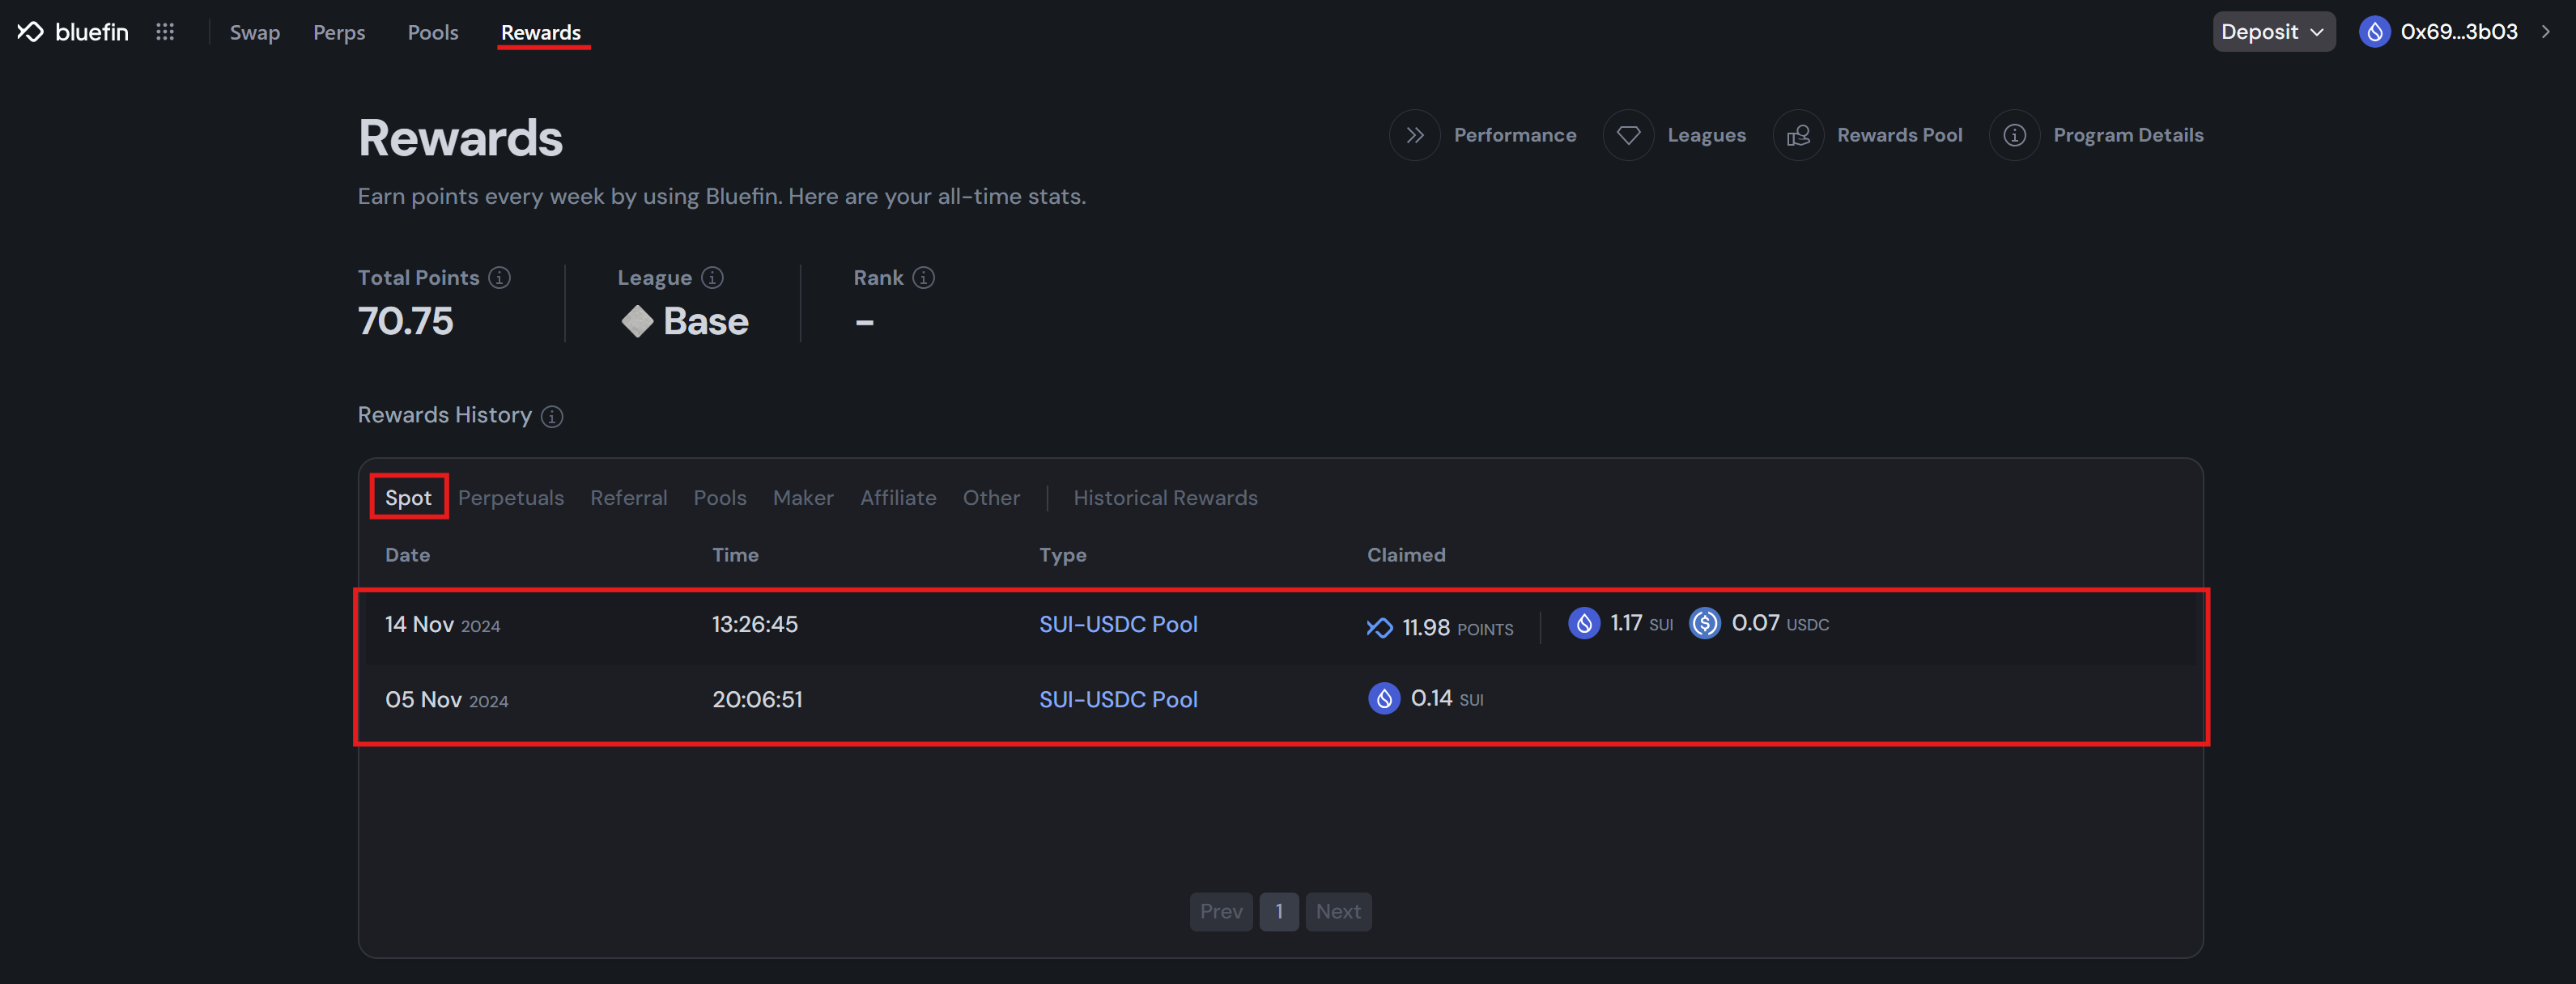Click the Rank info icon
Viewport: 2576px width, 984px height.
tap(924, 278)
